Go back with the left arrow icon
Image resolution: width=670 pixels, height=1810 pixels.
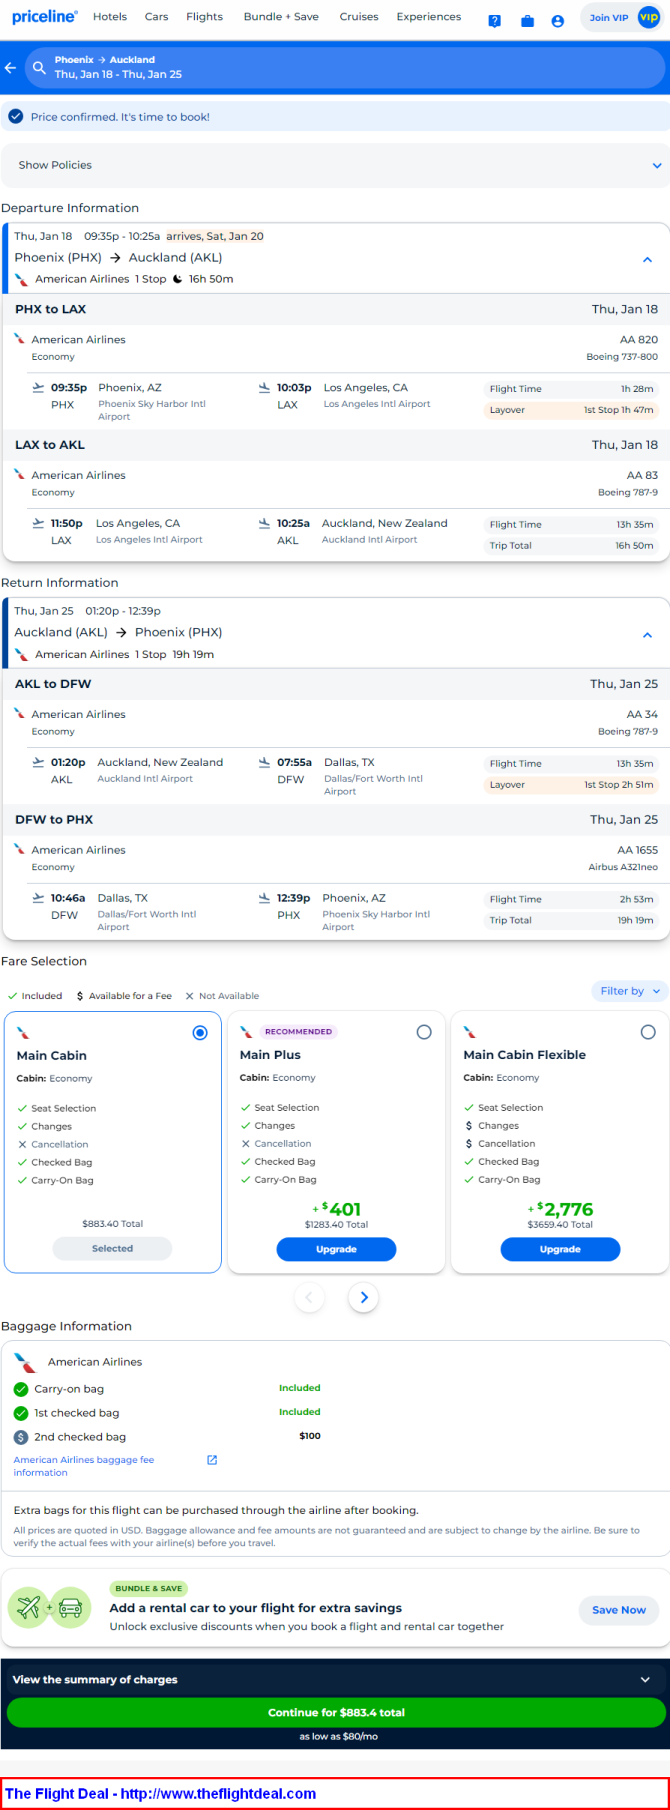point(11,67)
